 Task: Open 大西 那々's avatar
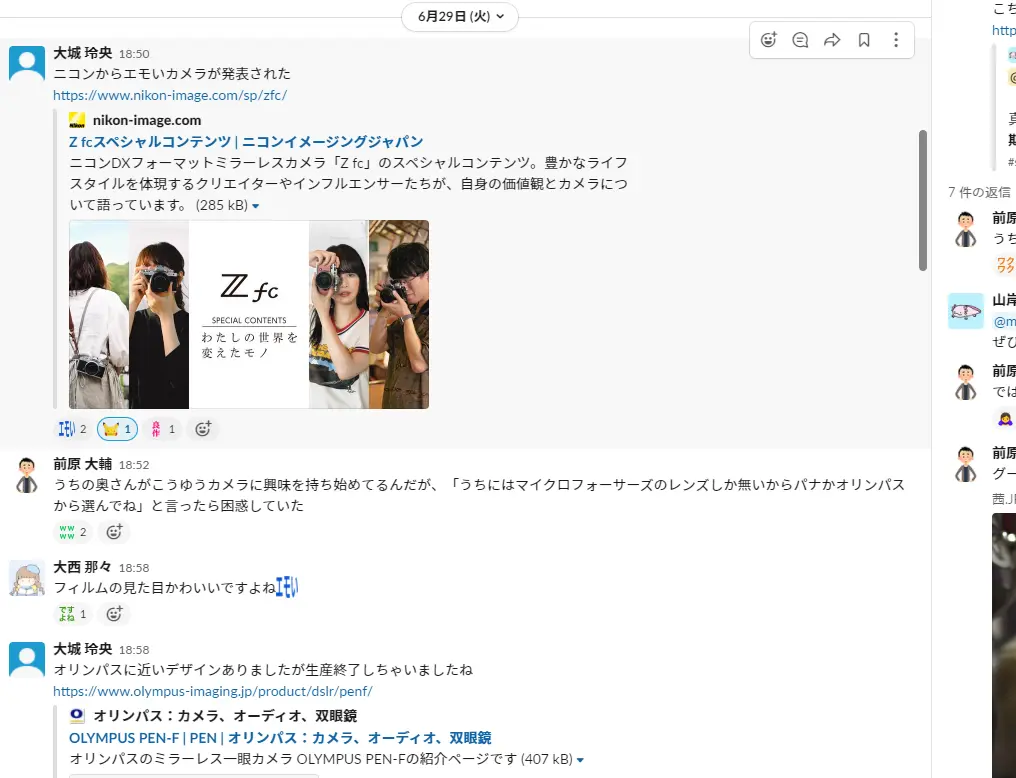point(27,577)
